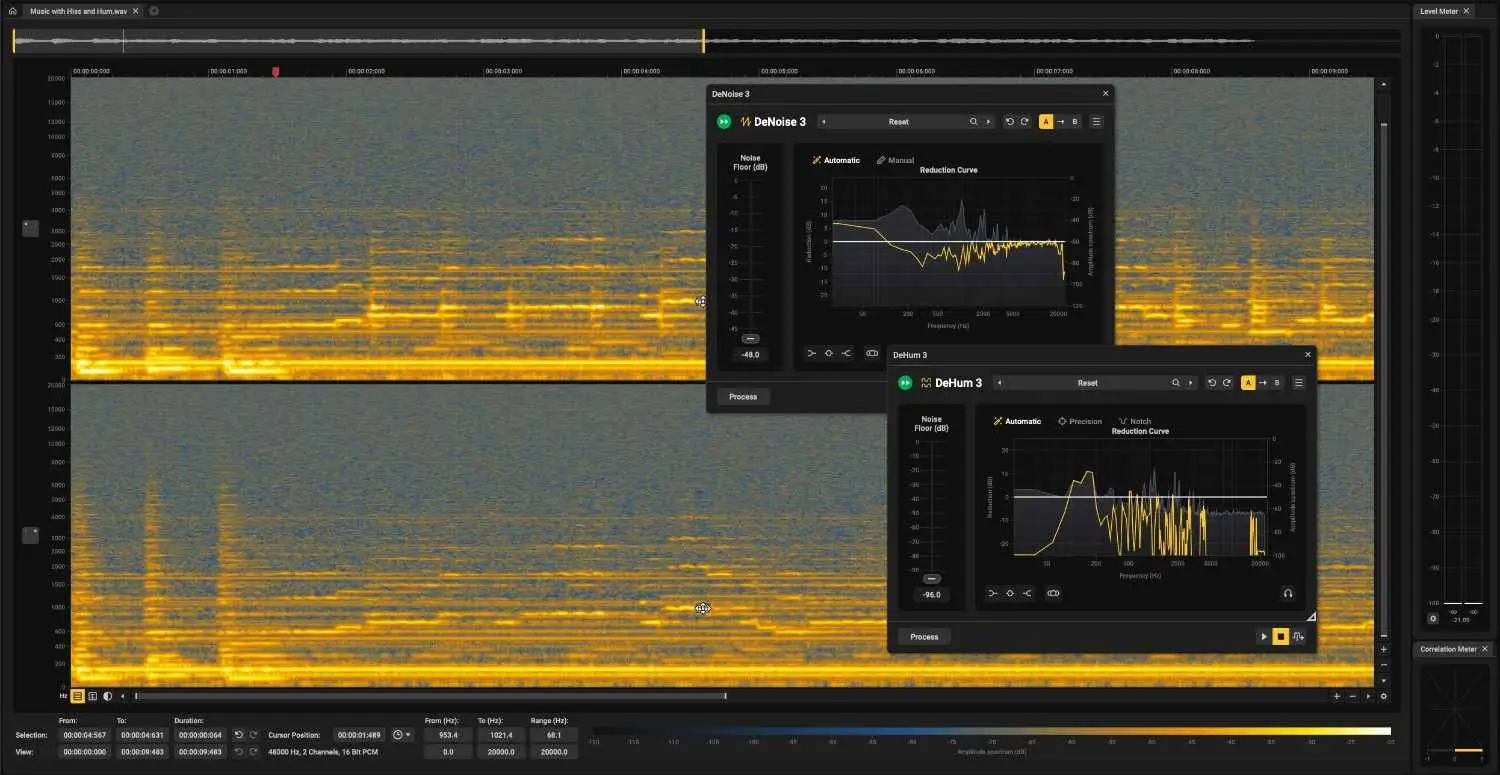The width and height of the screenshot is (1500, 775).
Task: Undo the selection change in Selection row
Action: (238, 735)
